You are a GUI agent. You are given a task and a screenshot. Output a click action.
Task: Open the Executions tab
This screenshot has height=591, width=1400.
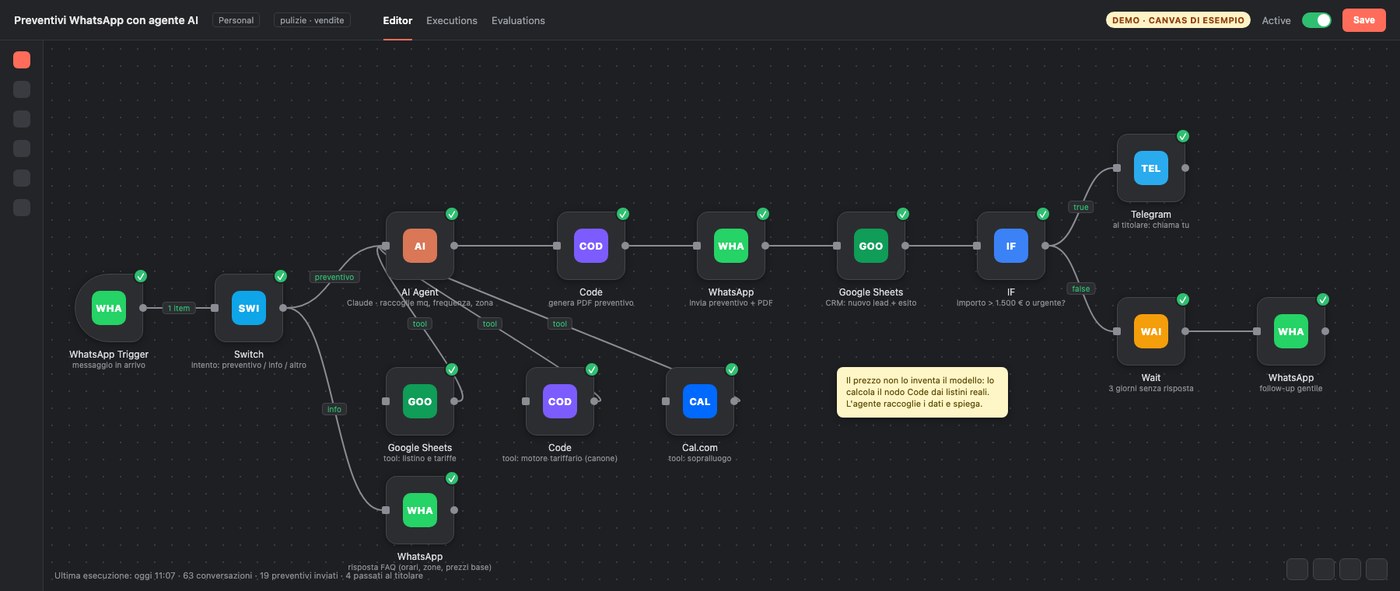click(x=451, y=20)
